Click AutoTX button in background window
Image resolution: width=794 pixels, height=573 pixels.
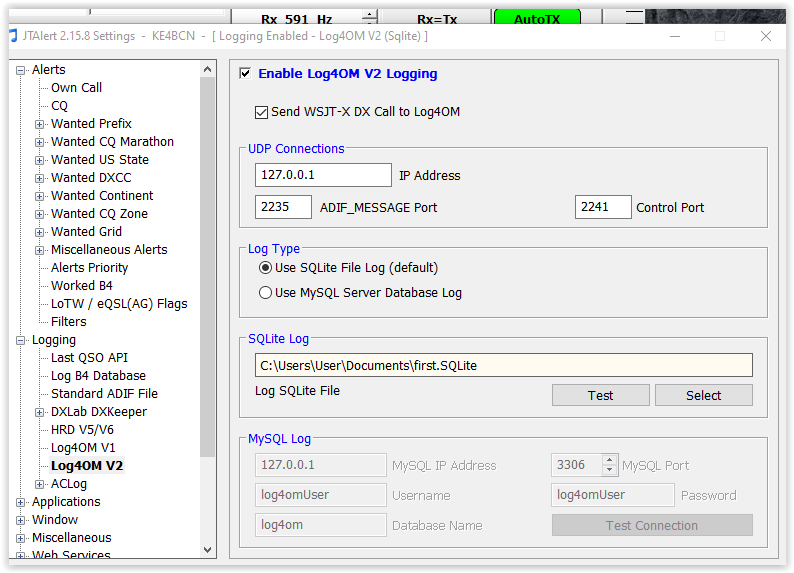pos(537,17)
